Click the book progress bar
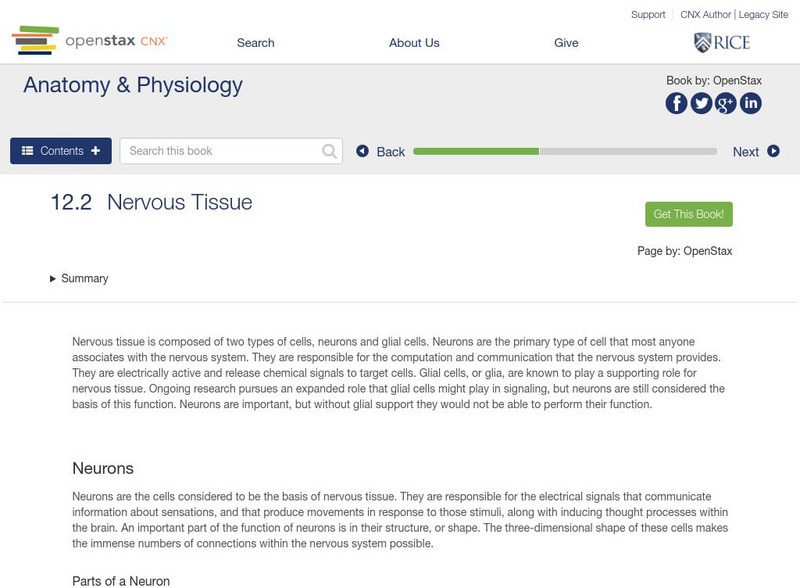Viewport: 800px width, 588px height. 565,151
